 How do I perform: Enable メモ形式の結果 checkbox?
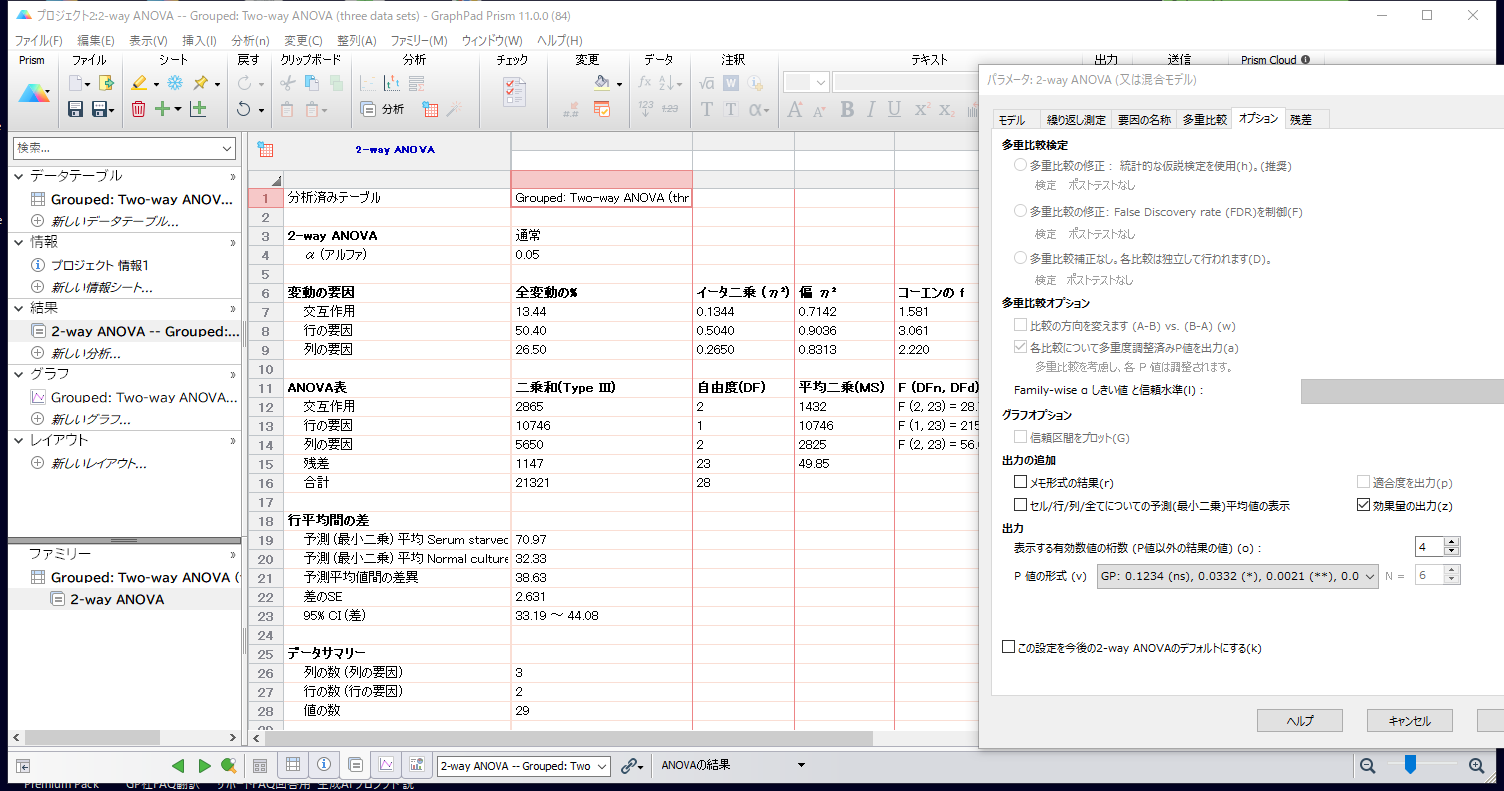coord(1021,483)
